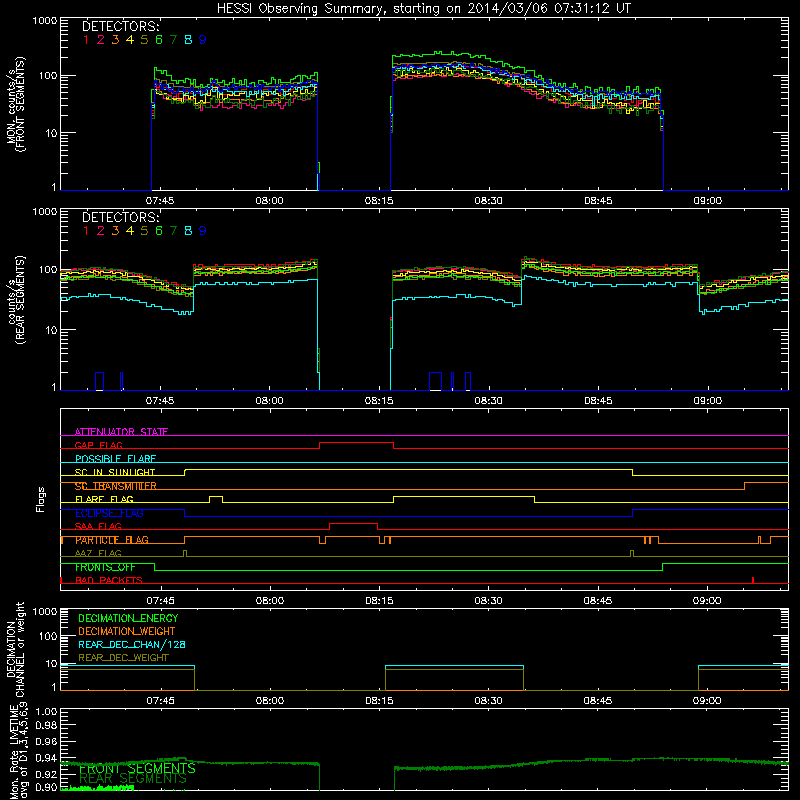Pick yellow detector 4 in rear segments legend
Image resolution: width=800 pixels, height=800 pixels.
pyautogui.click(x=130, y=231)
